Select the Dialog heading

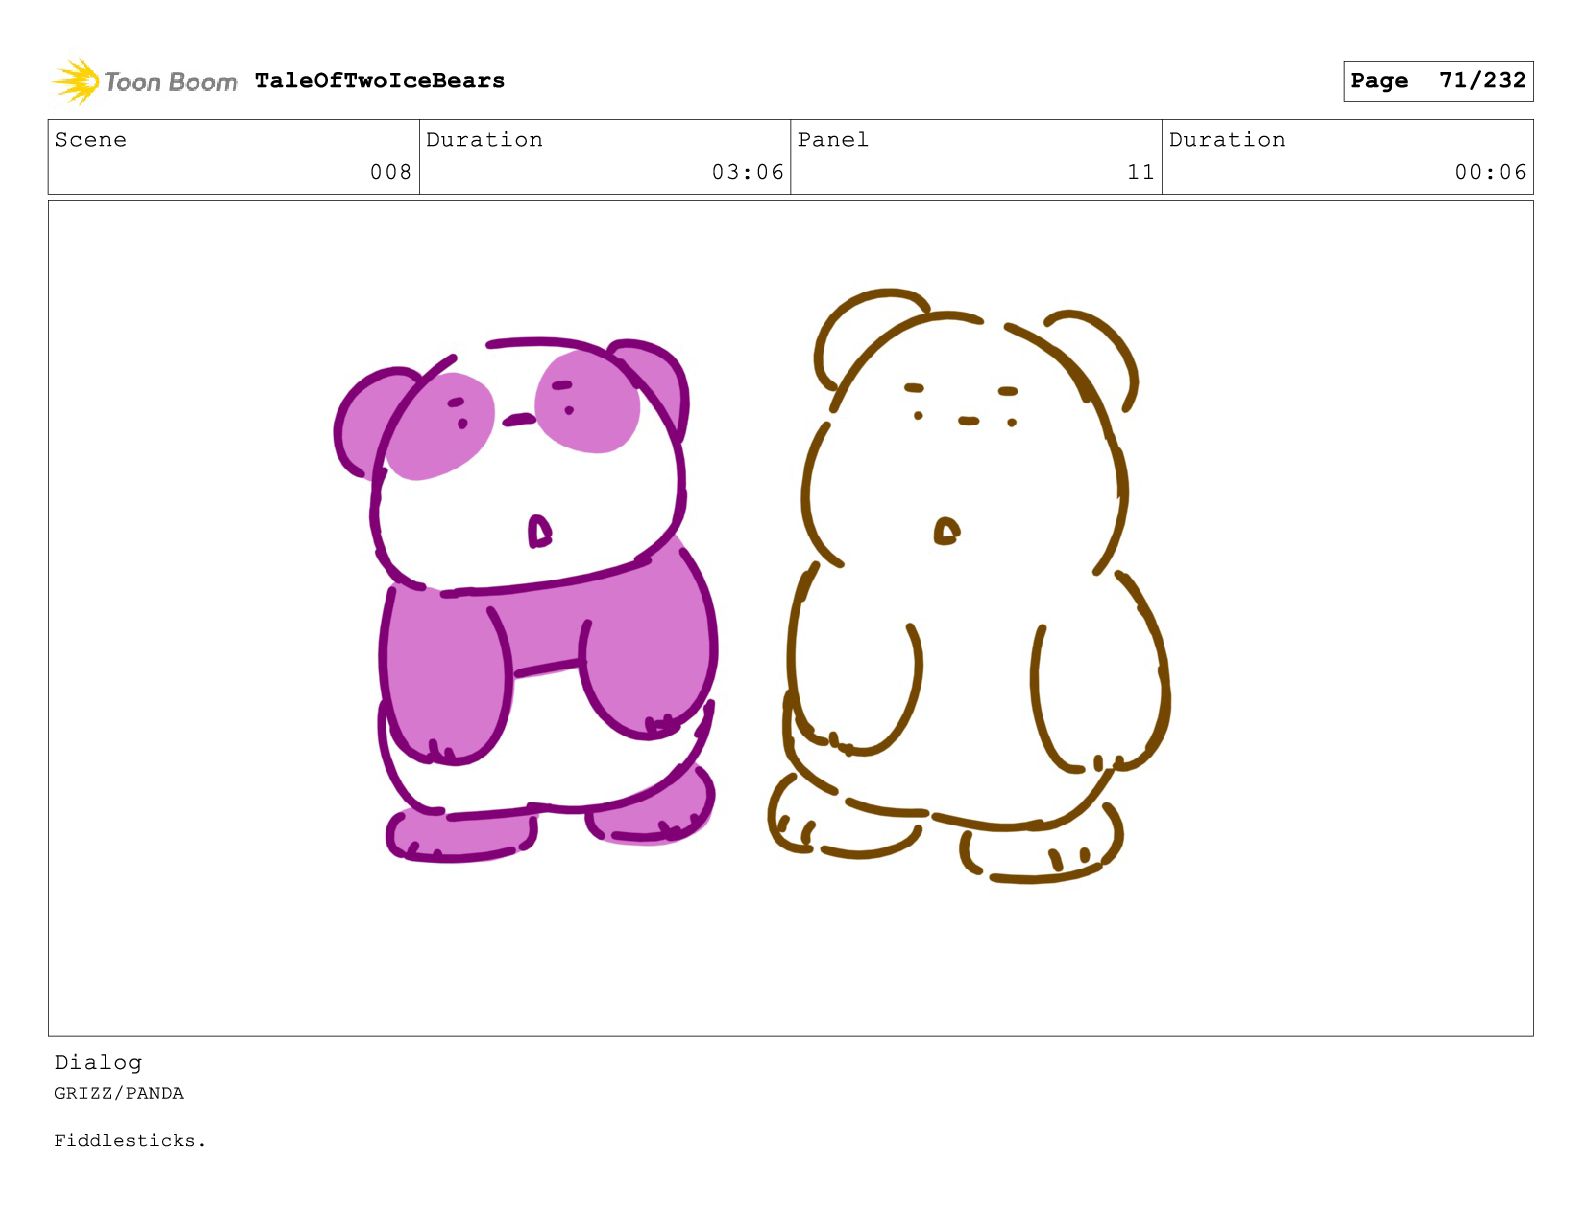click(x=98, y=1062)
